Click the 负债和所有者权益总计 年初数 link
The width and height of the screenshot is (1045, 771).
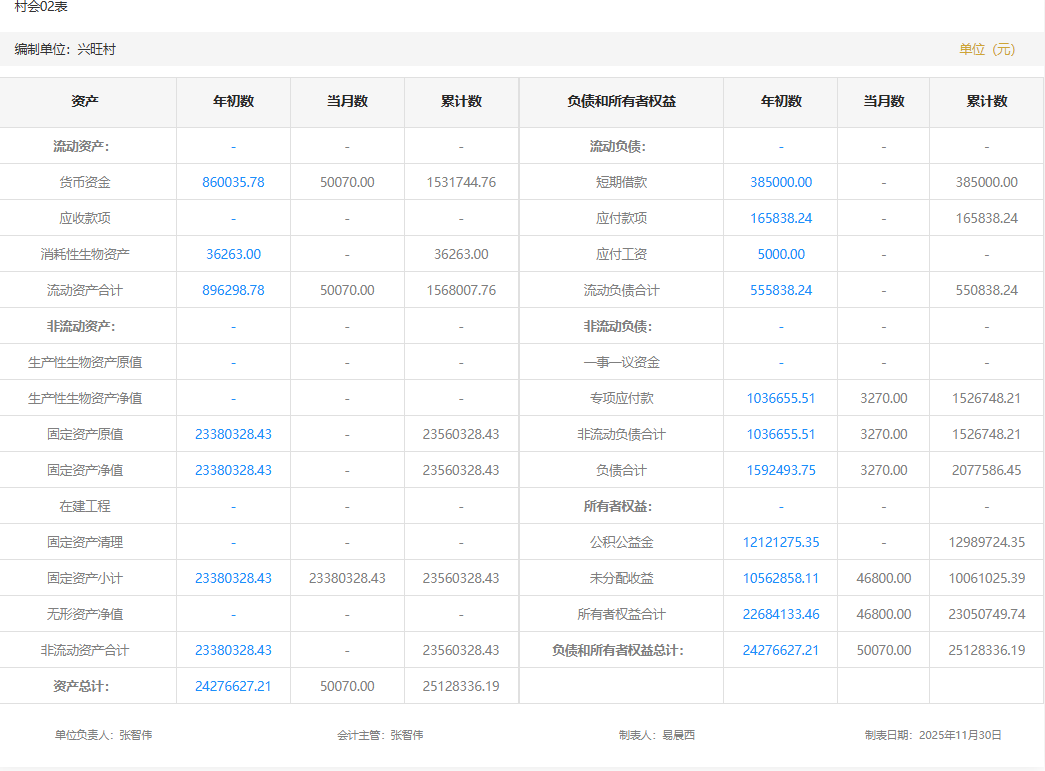coord(780,650)
